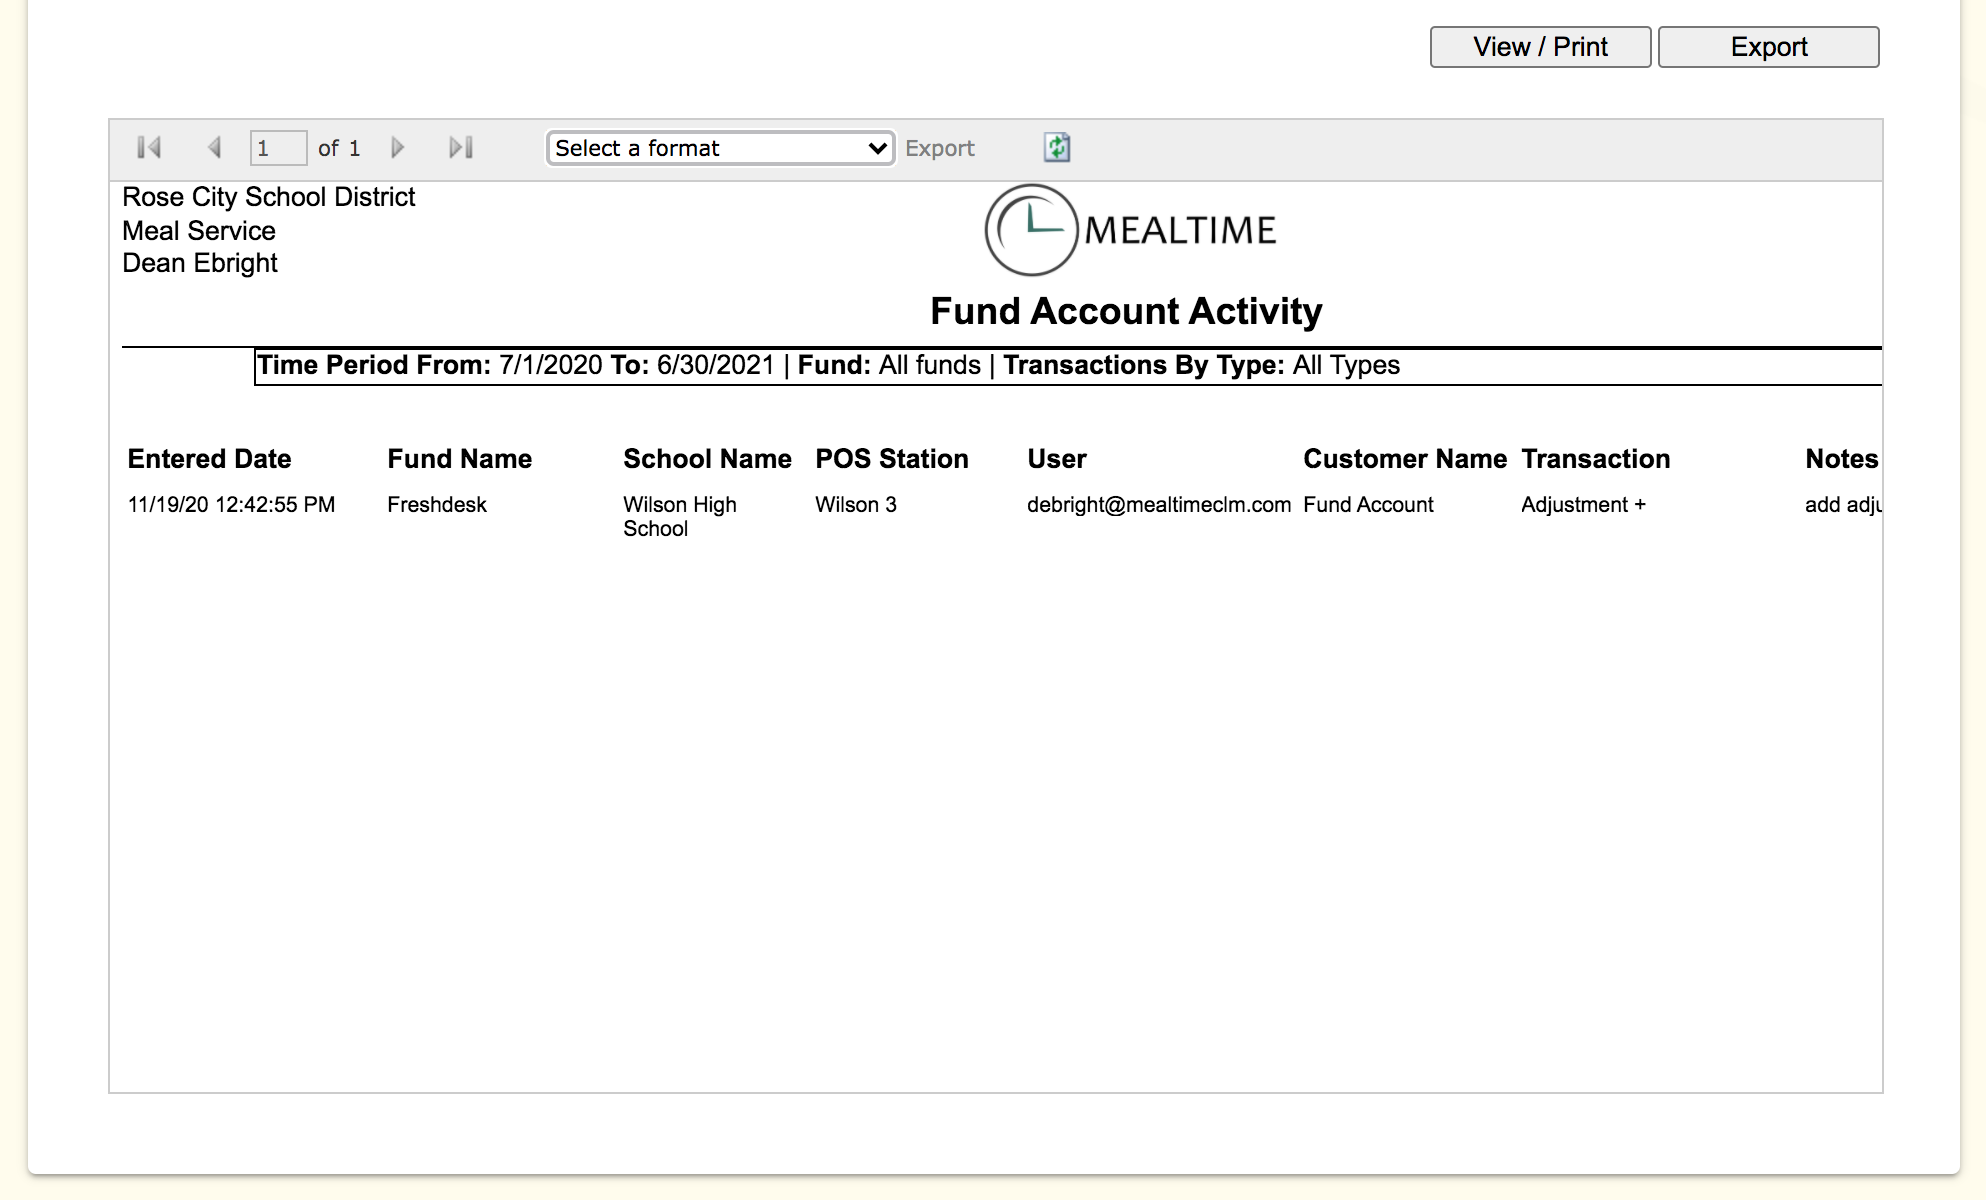The height and width of the screenshot is (1200, 1986).
Task: Refresh the report viewer
Action: pos(1057,148)
